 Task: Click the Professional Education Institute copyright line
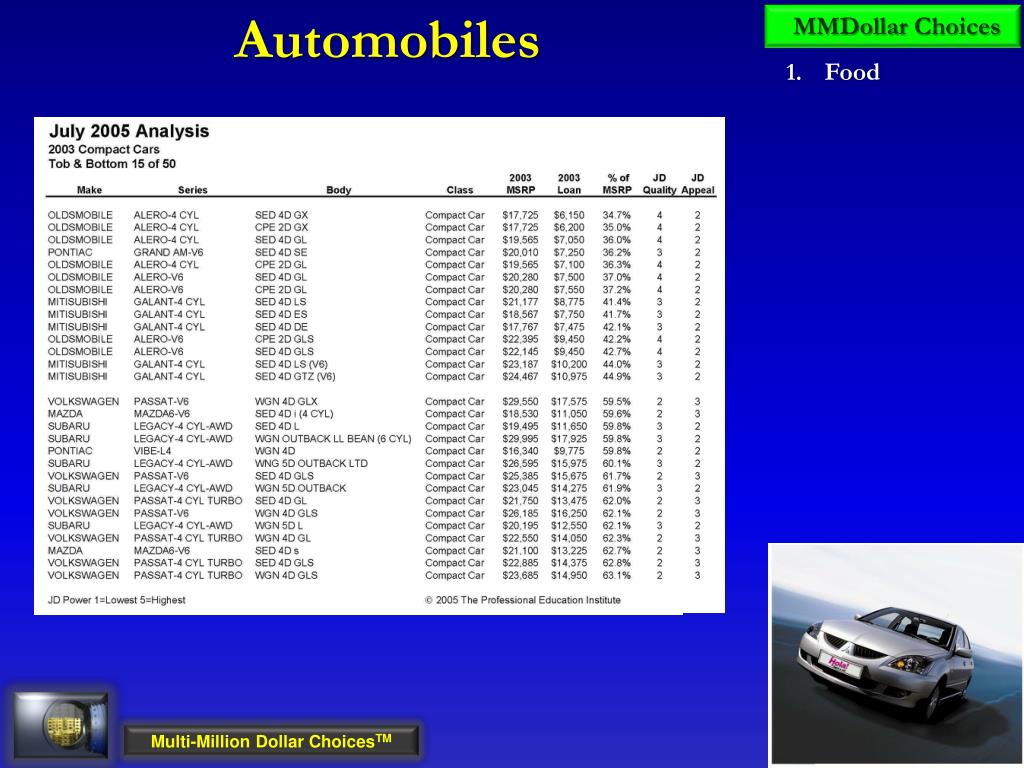point(523,600)
